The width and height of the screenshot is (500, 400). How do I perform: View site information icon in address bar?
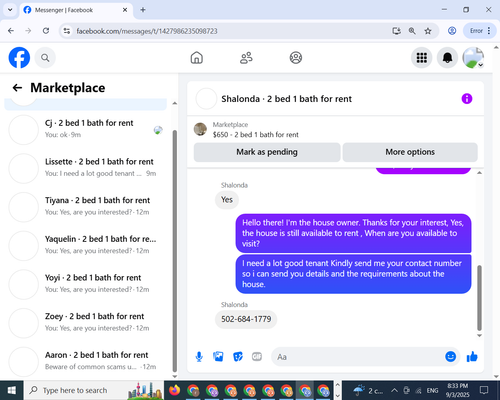[x=67, y=31]
